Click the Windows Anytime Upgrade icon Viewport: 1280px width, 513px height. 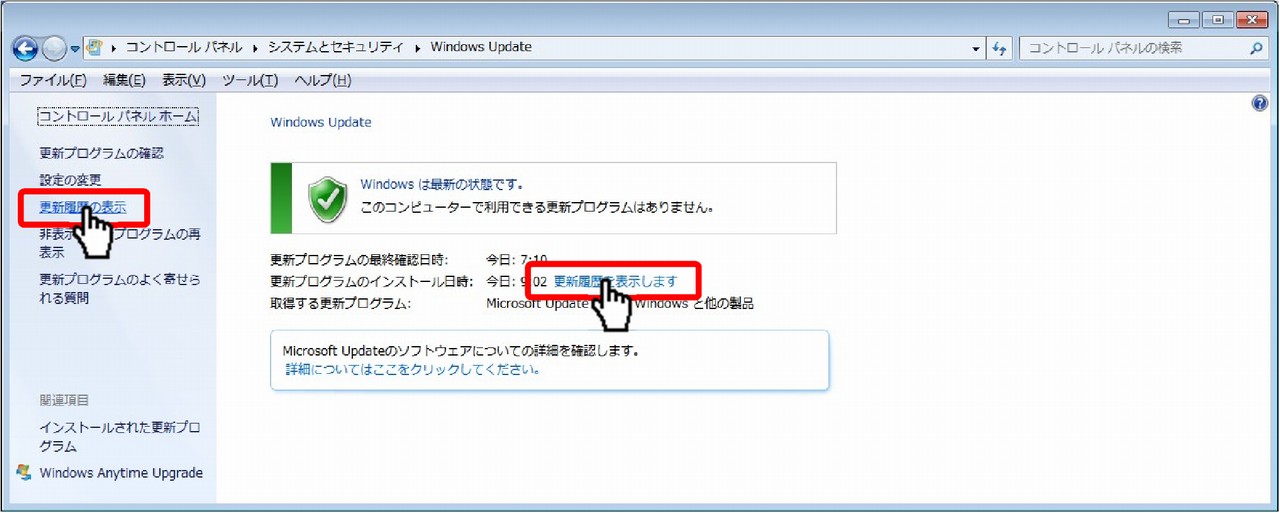(x=25, y=472)
